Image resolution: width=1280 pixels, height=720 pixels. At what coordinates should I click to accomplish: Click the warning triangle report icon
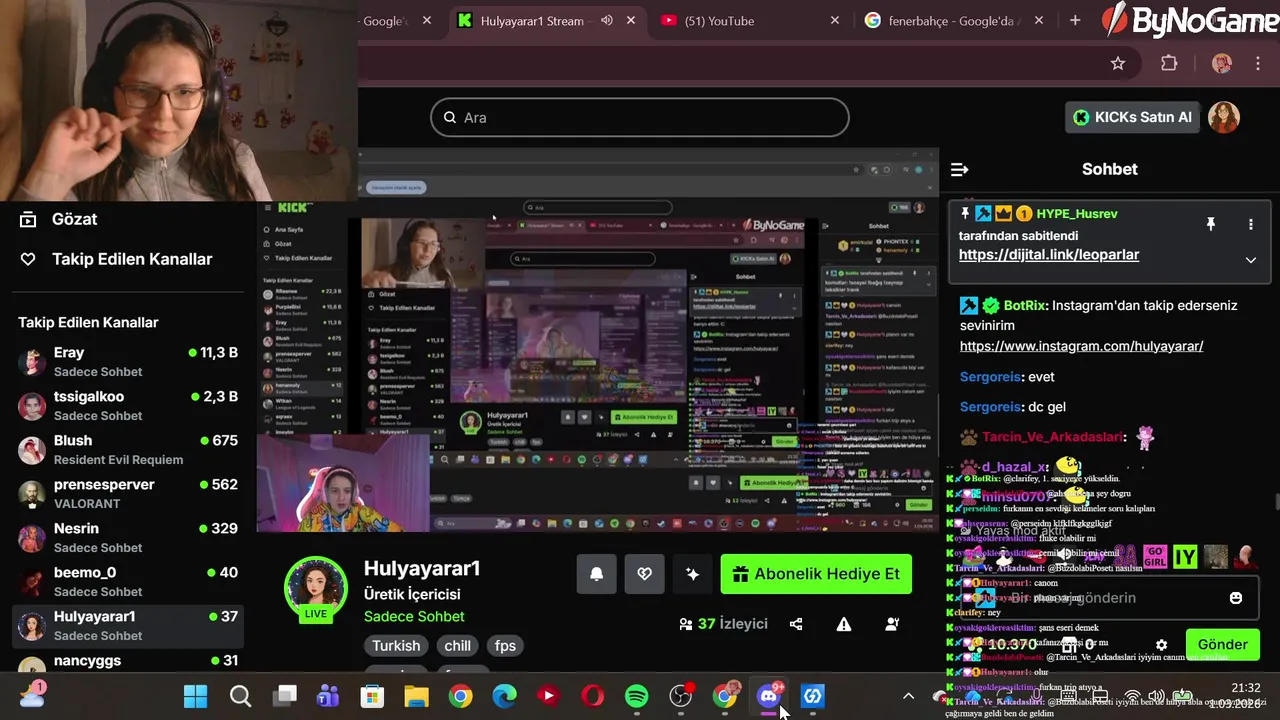[844, 624]
